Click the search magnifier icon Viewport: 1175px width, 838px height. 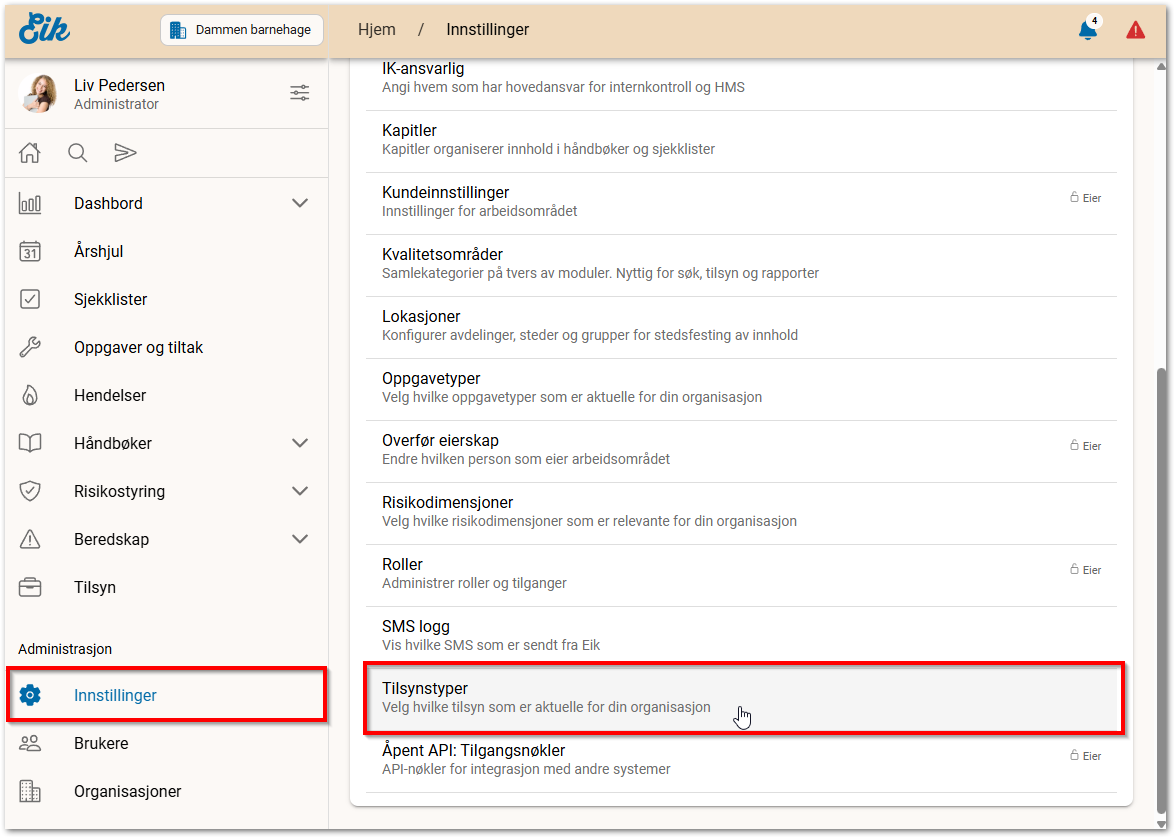77,153
